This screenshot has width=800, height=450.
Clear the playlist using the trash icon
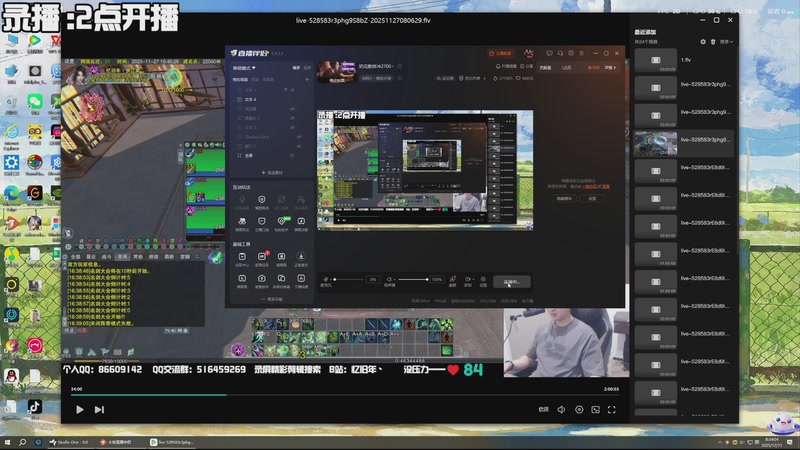tap(713, 42)
